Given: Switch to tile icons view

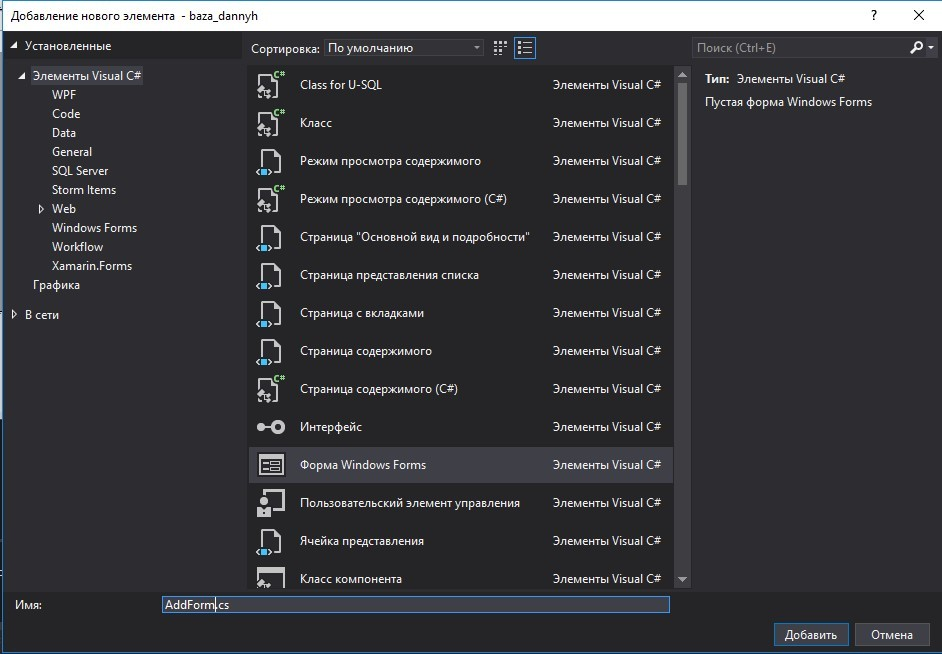Looking at the screenshot, I should pyautogui.click(x=500, y=48).
